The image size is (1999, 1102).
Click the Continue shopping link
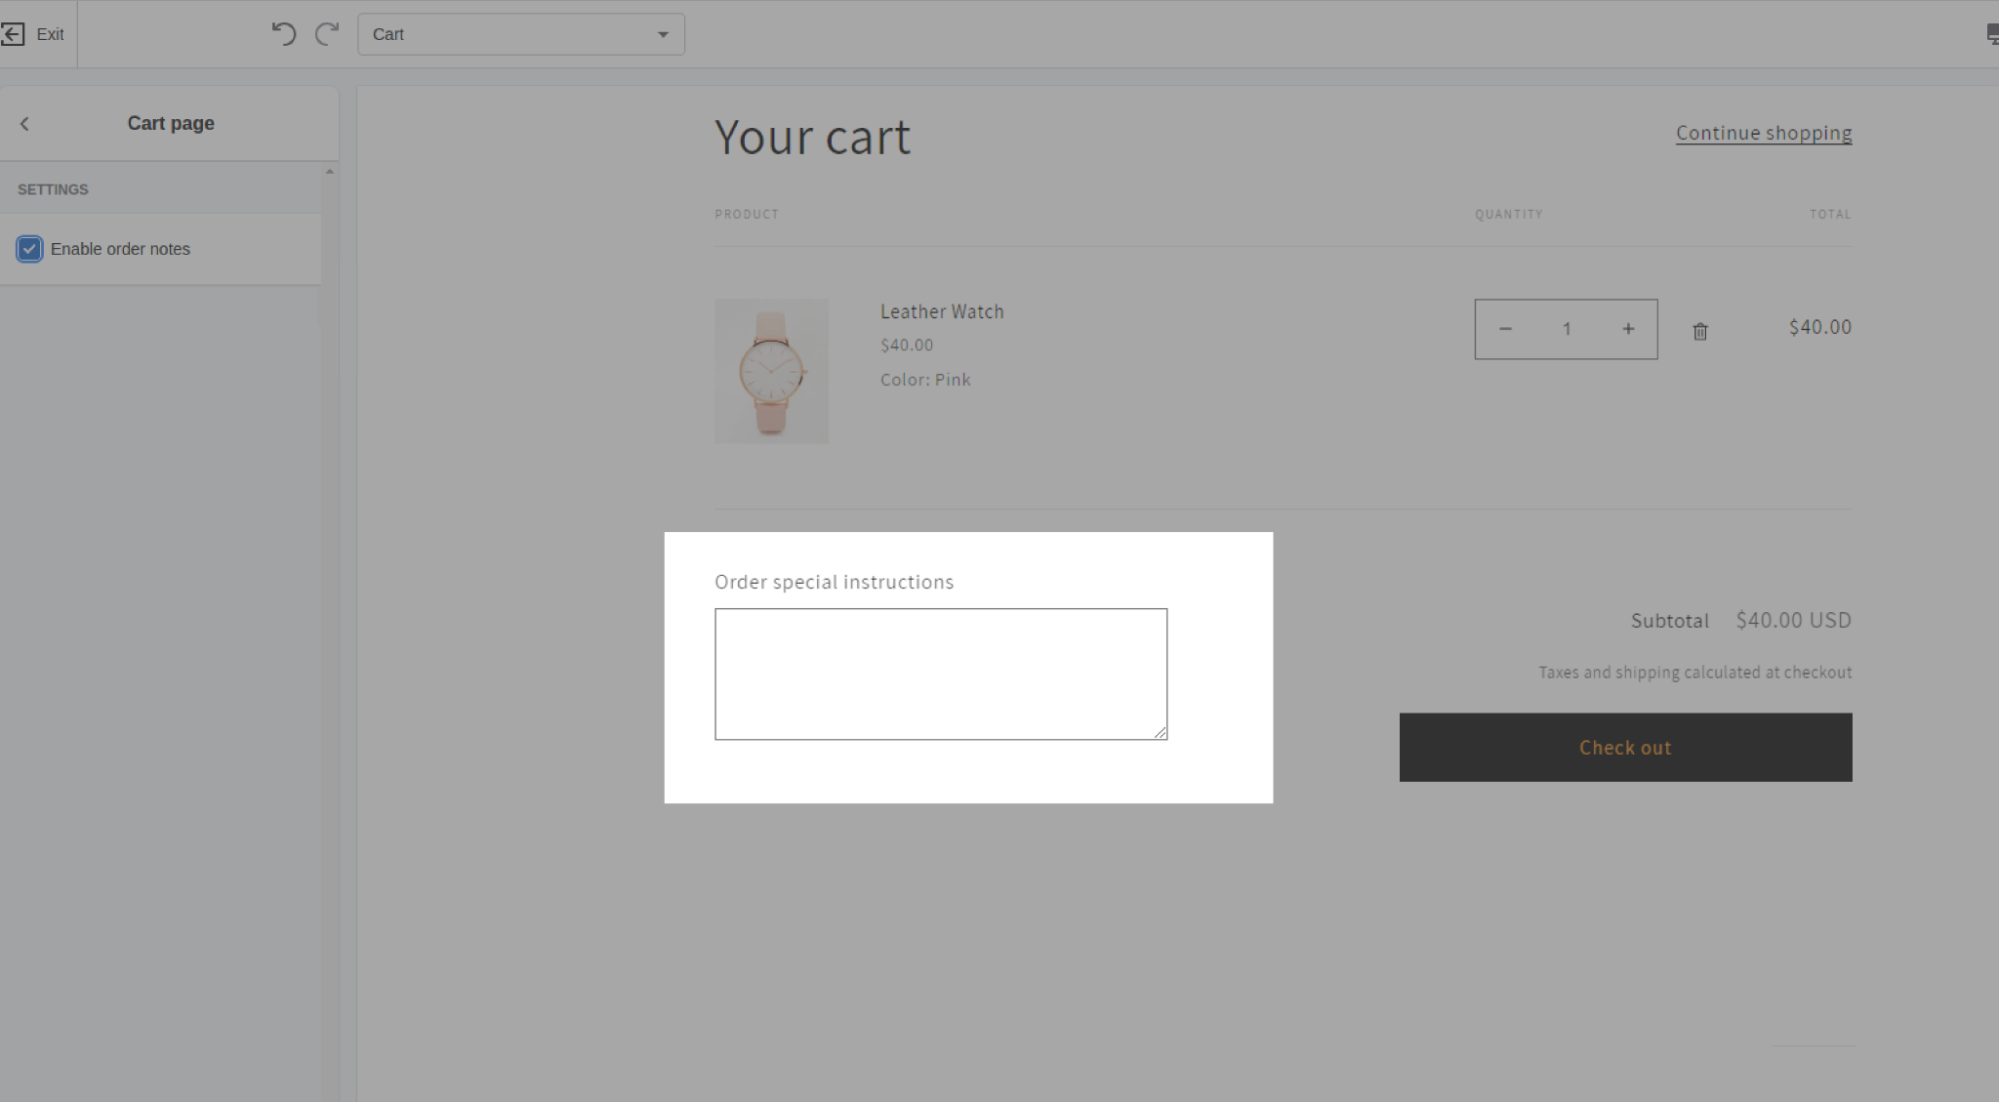point(1763,132)
